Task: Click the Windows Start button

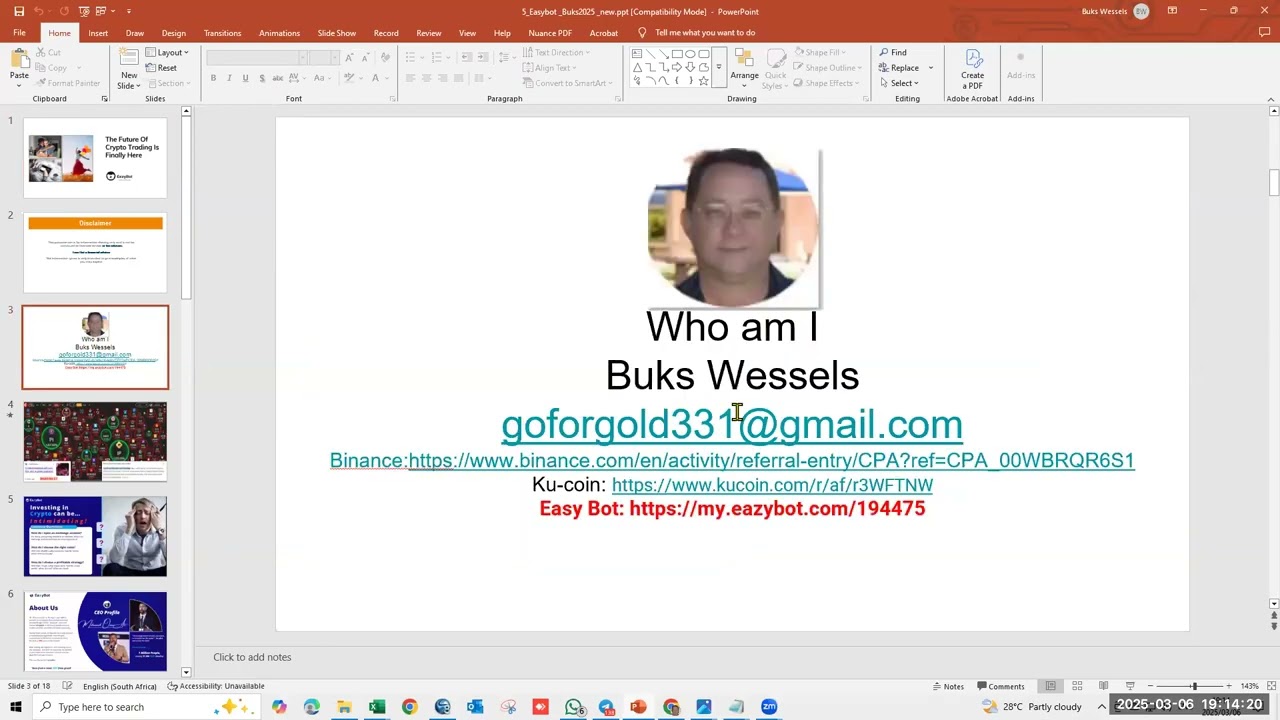Action: [x=16, y=707]
